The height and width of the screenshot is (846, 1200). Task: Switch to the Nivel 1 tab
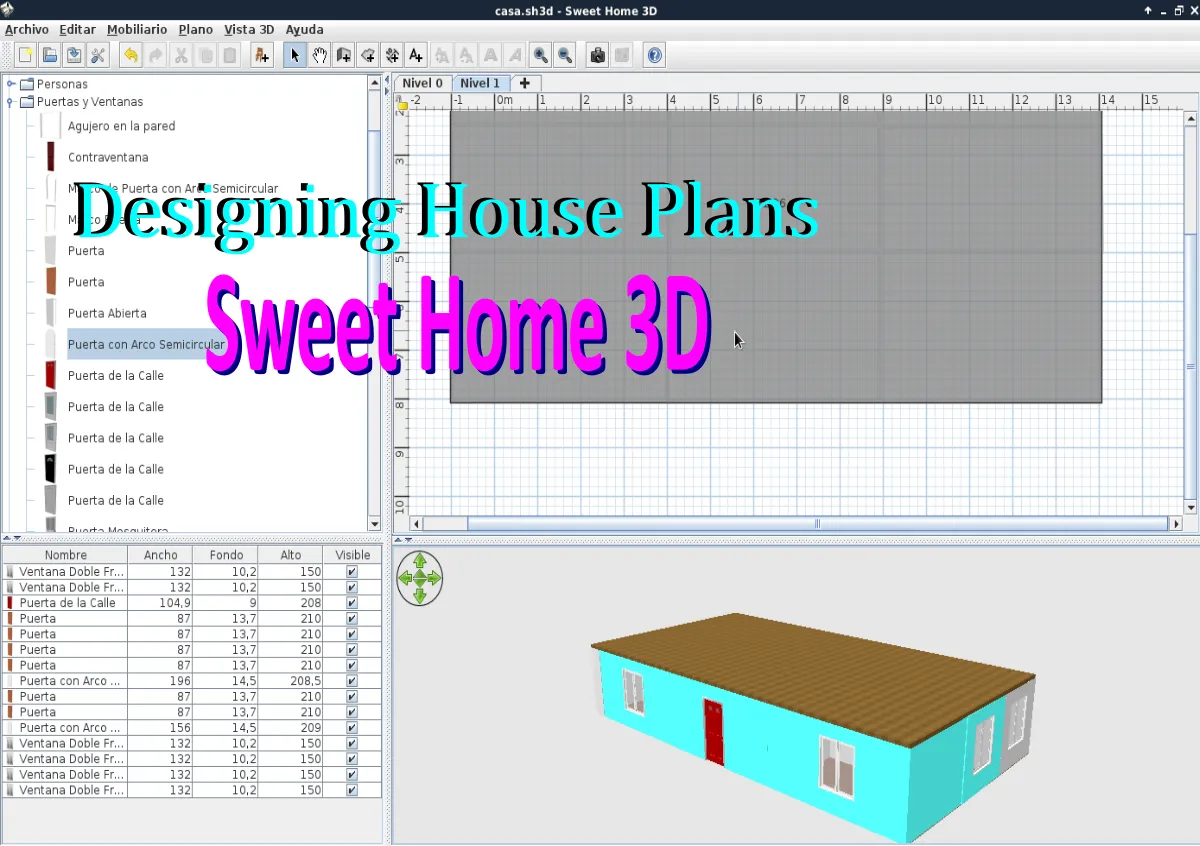pos(481,83)
